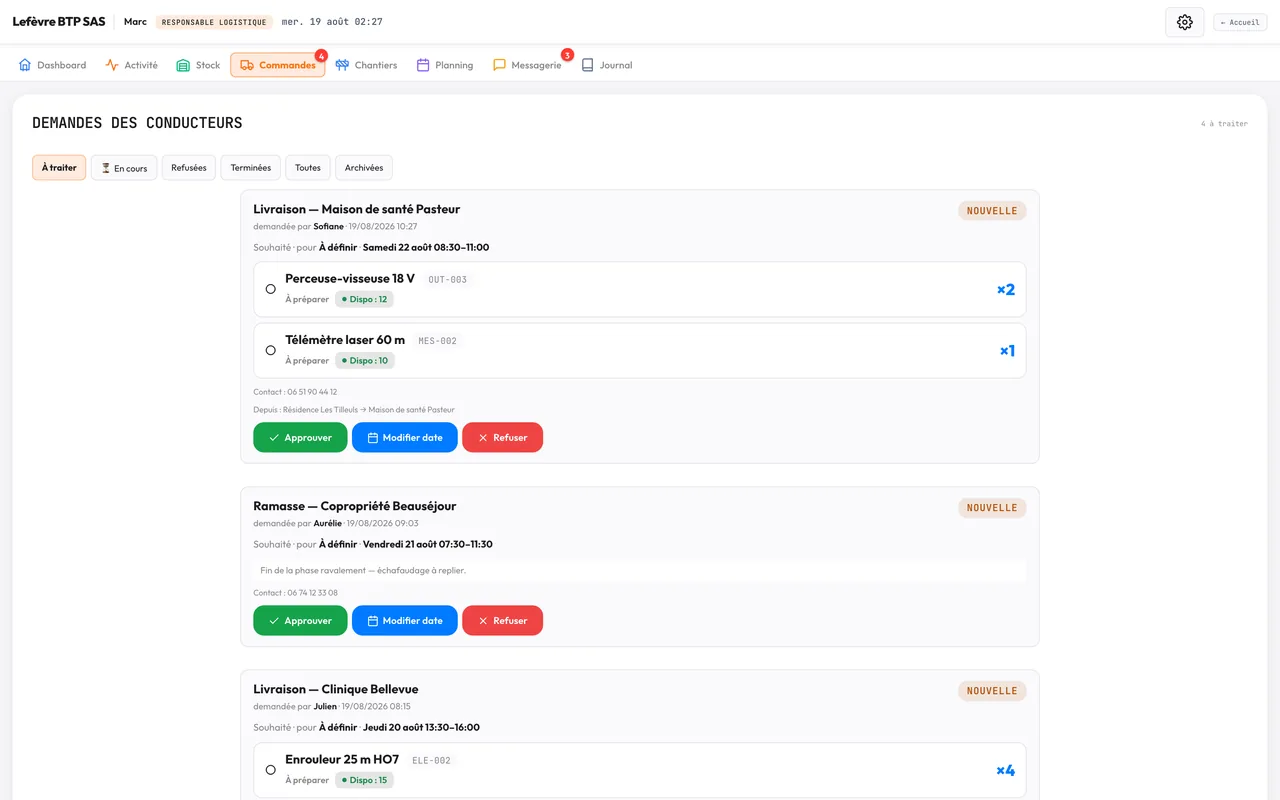The height and width of the screenshot is (800, 1280).
Task: Modify date for Maison de santé Pasteur
Action: tap(405, 437)
